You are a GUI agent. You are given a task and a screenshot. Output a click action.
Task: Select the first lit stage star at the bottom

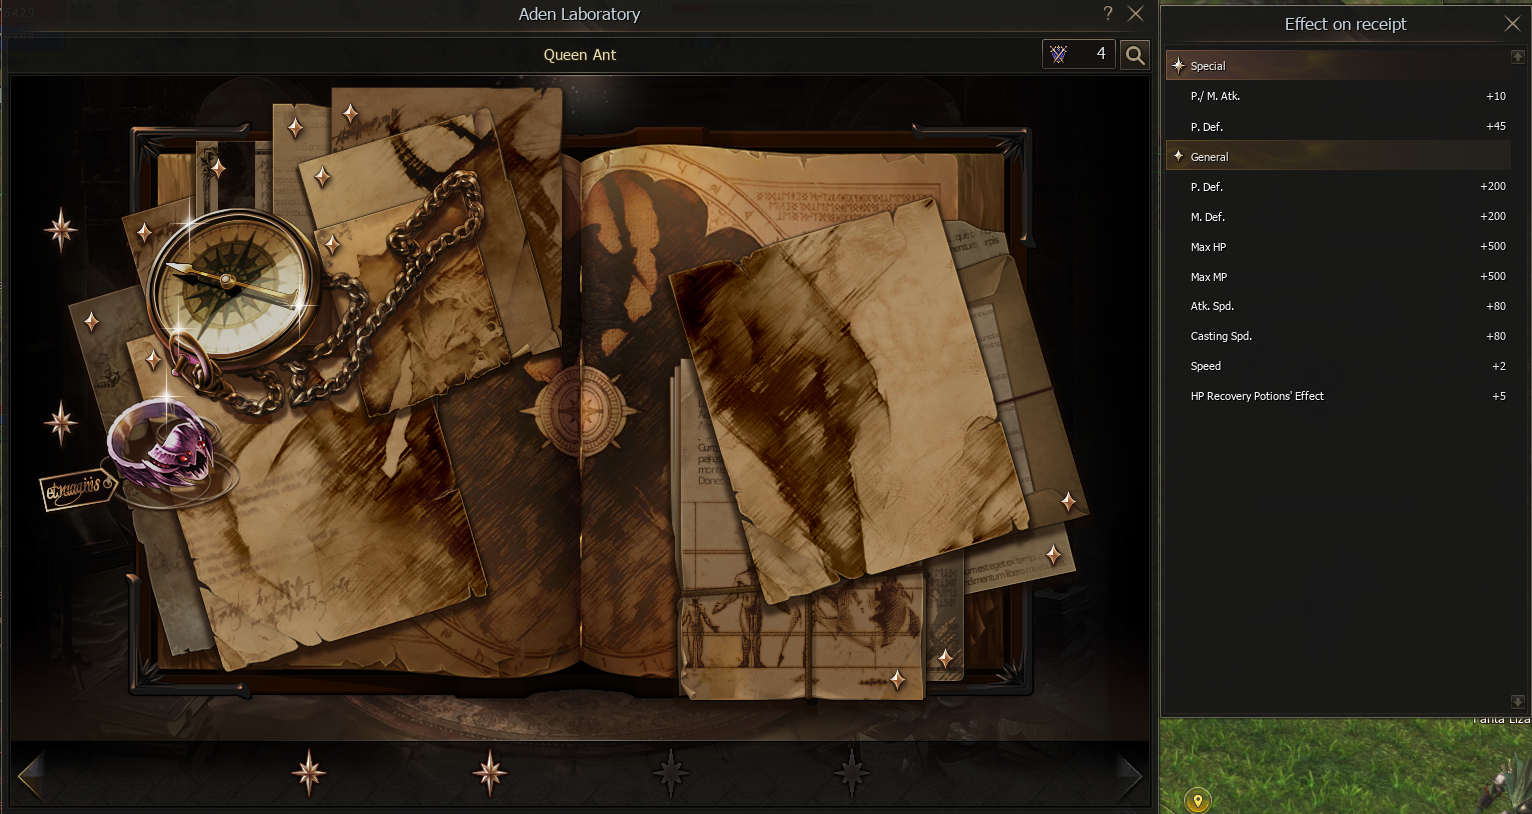[309, 773]
